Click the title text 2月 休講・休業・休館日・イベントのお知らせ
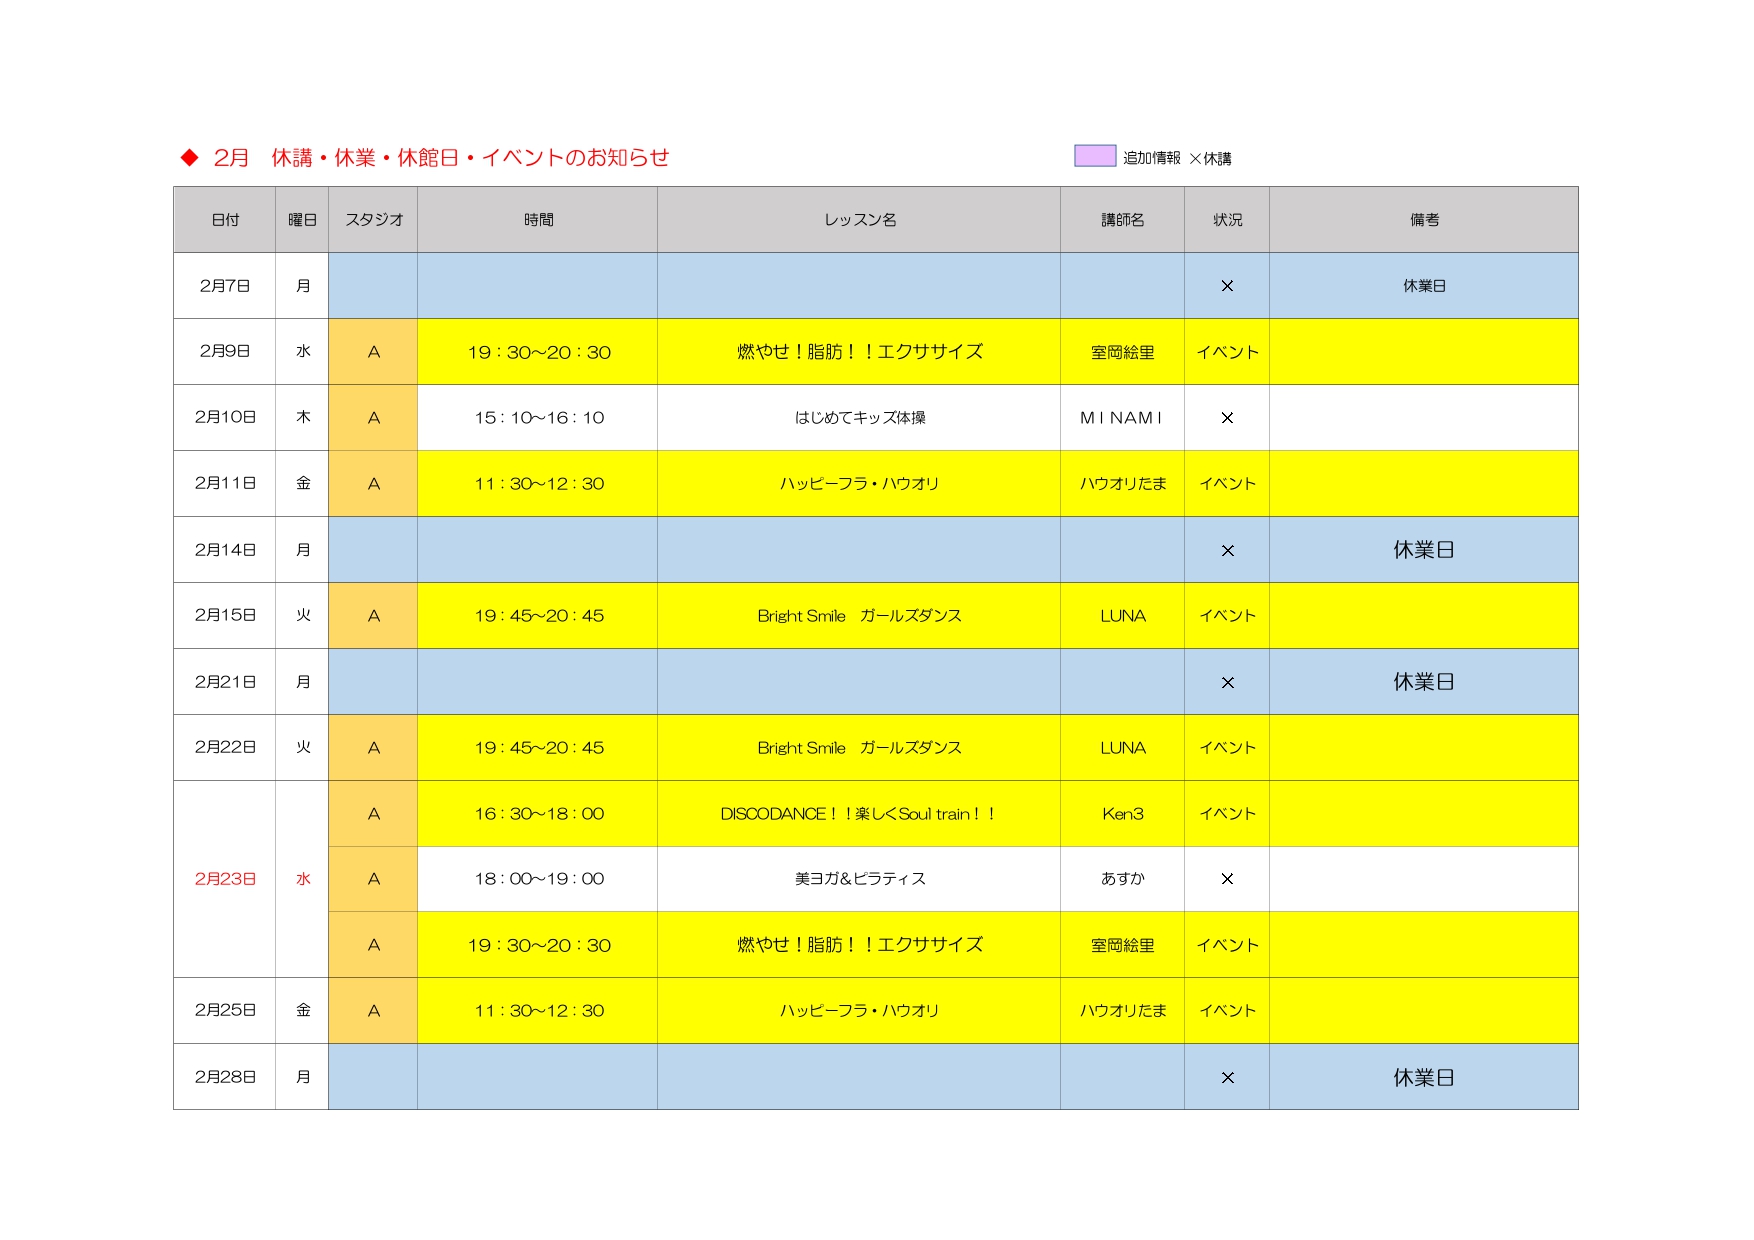The image size is (1754, 1240). coord(441,157)
